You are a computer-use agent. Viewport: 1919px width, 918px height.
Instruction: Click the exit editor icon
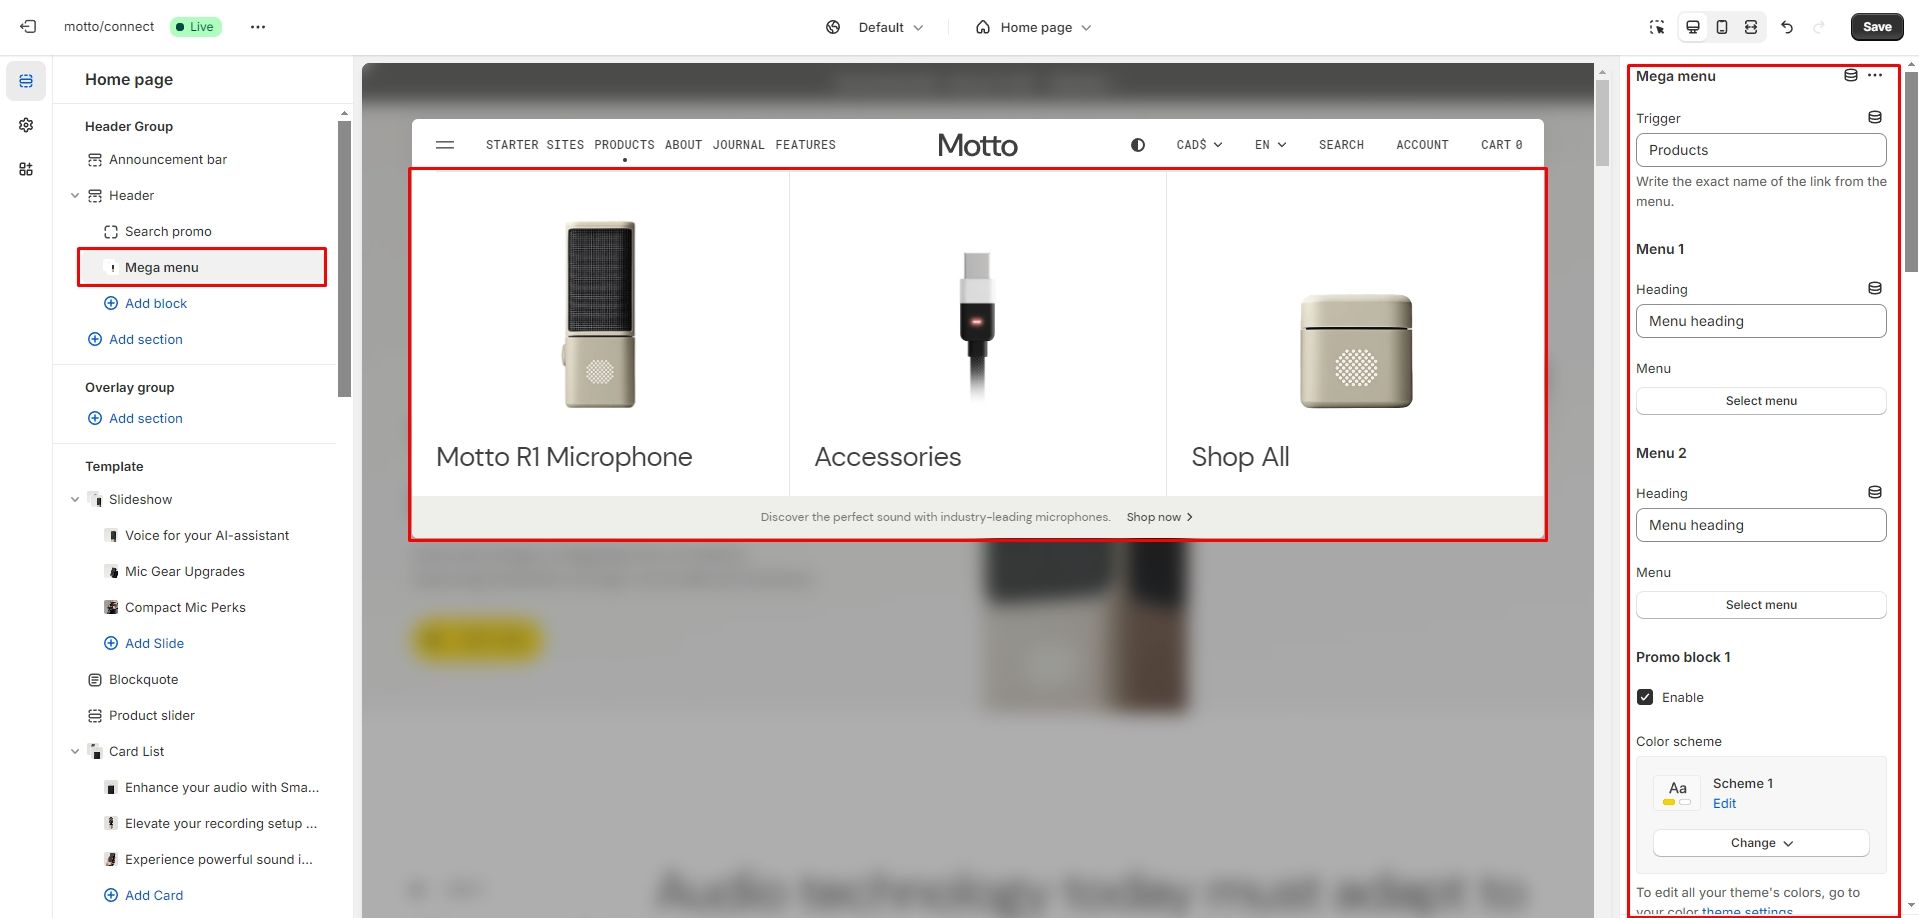pos(28,27)
